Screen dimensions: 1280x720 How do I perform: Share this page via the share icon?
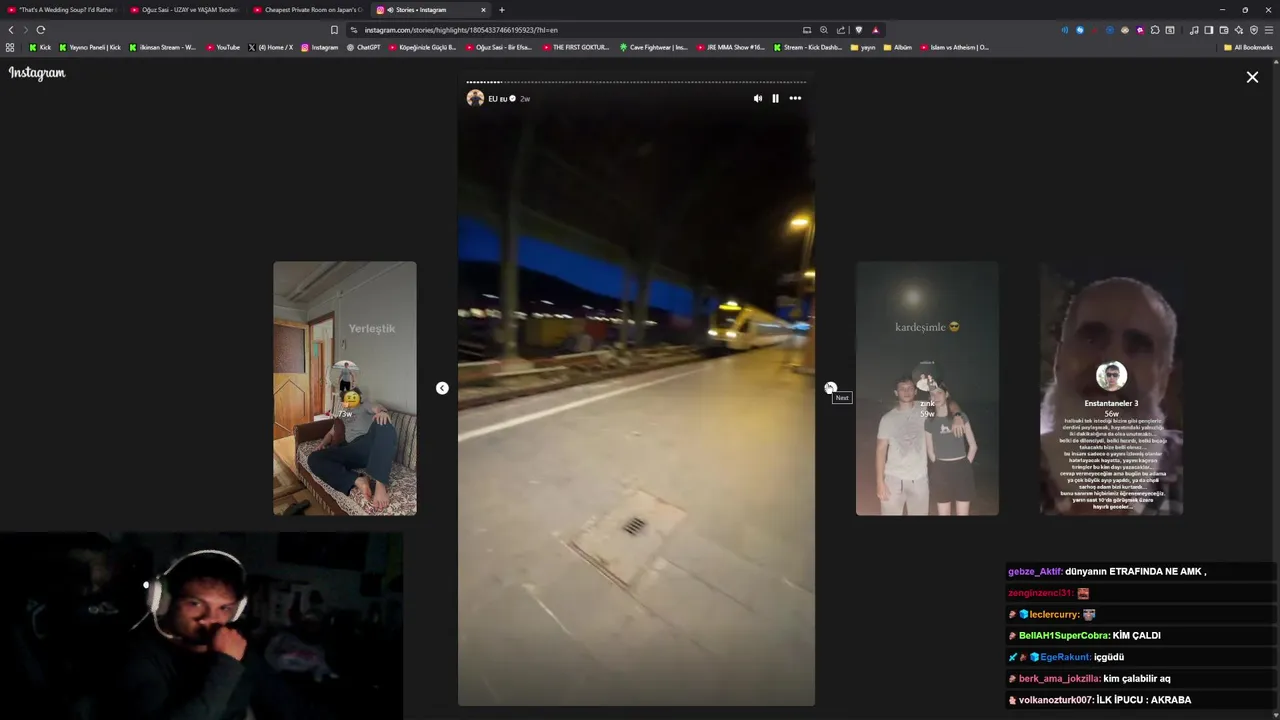click(841, 30)
